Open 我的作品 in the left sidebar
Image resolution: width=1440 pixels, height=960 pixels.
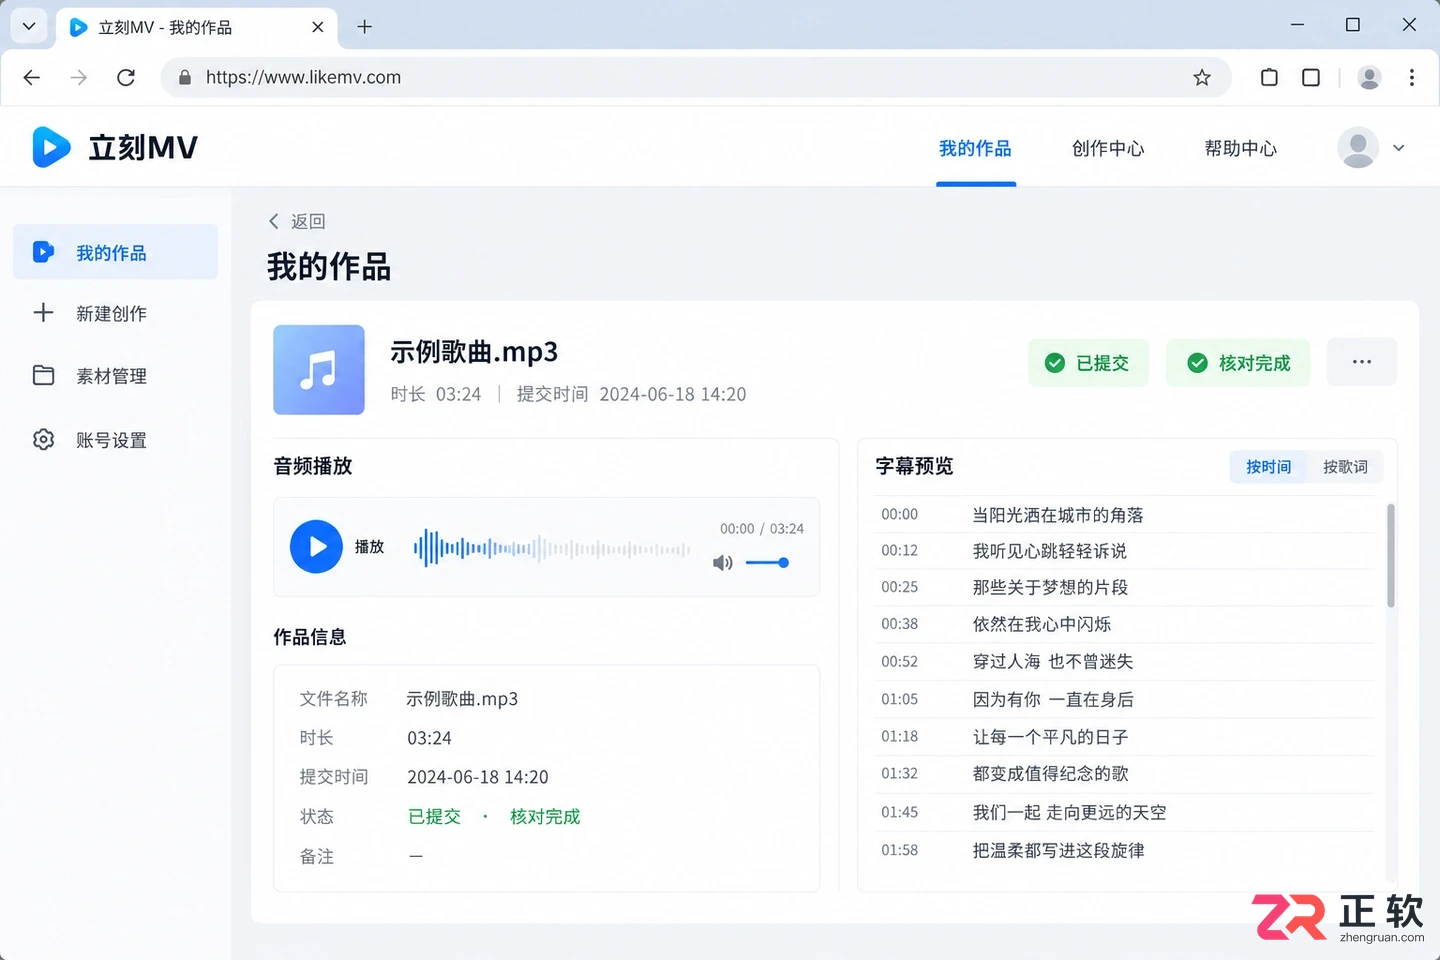click(x=115, y=252)
